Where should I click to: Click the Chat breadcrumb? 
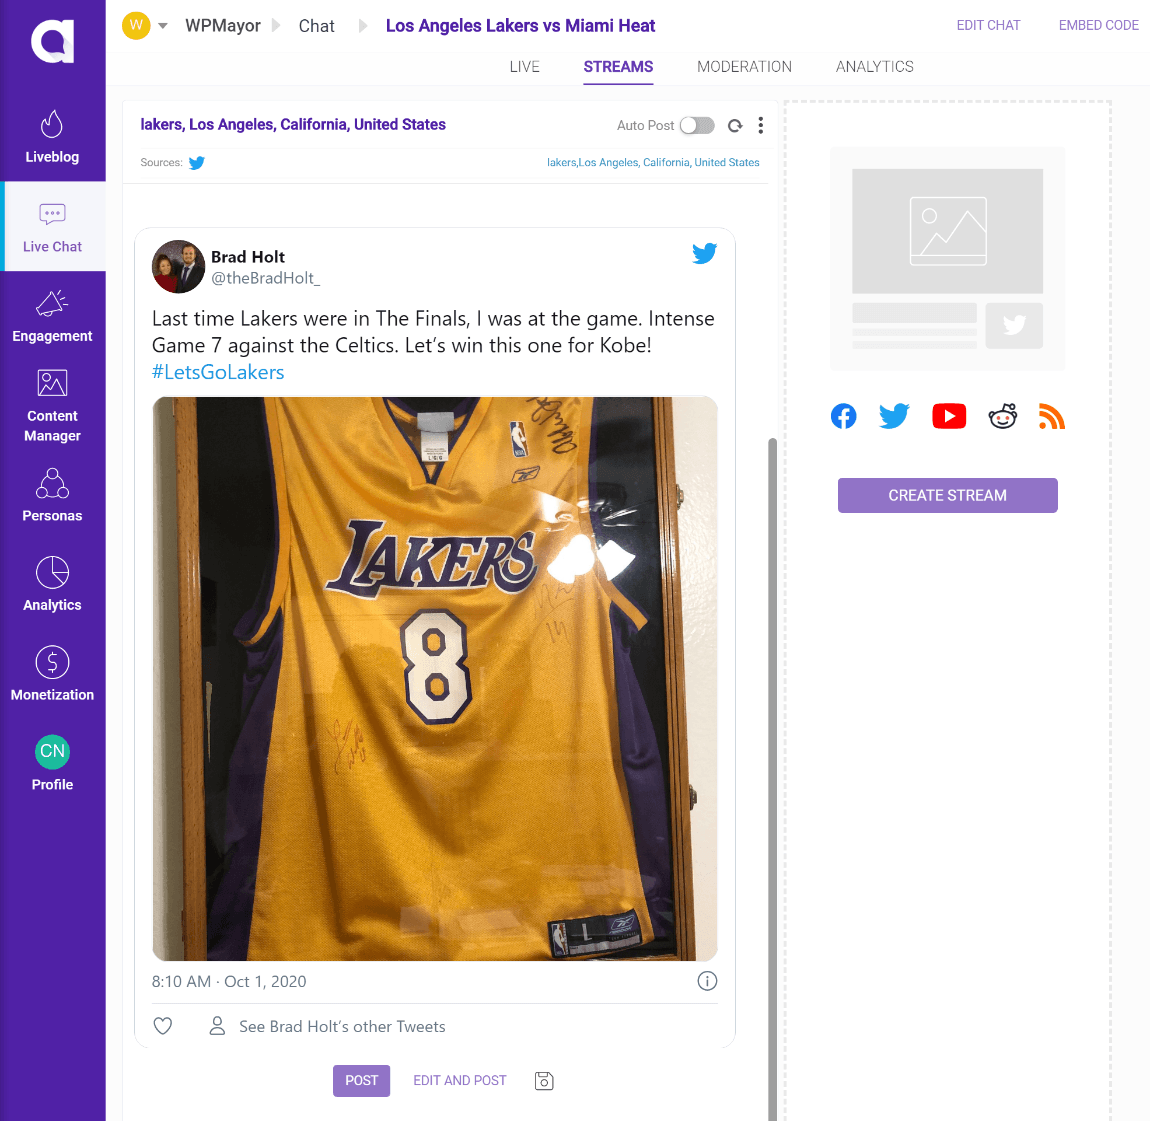pos(316,26)
